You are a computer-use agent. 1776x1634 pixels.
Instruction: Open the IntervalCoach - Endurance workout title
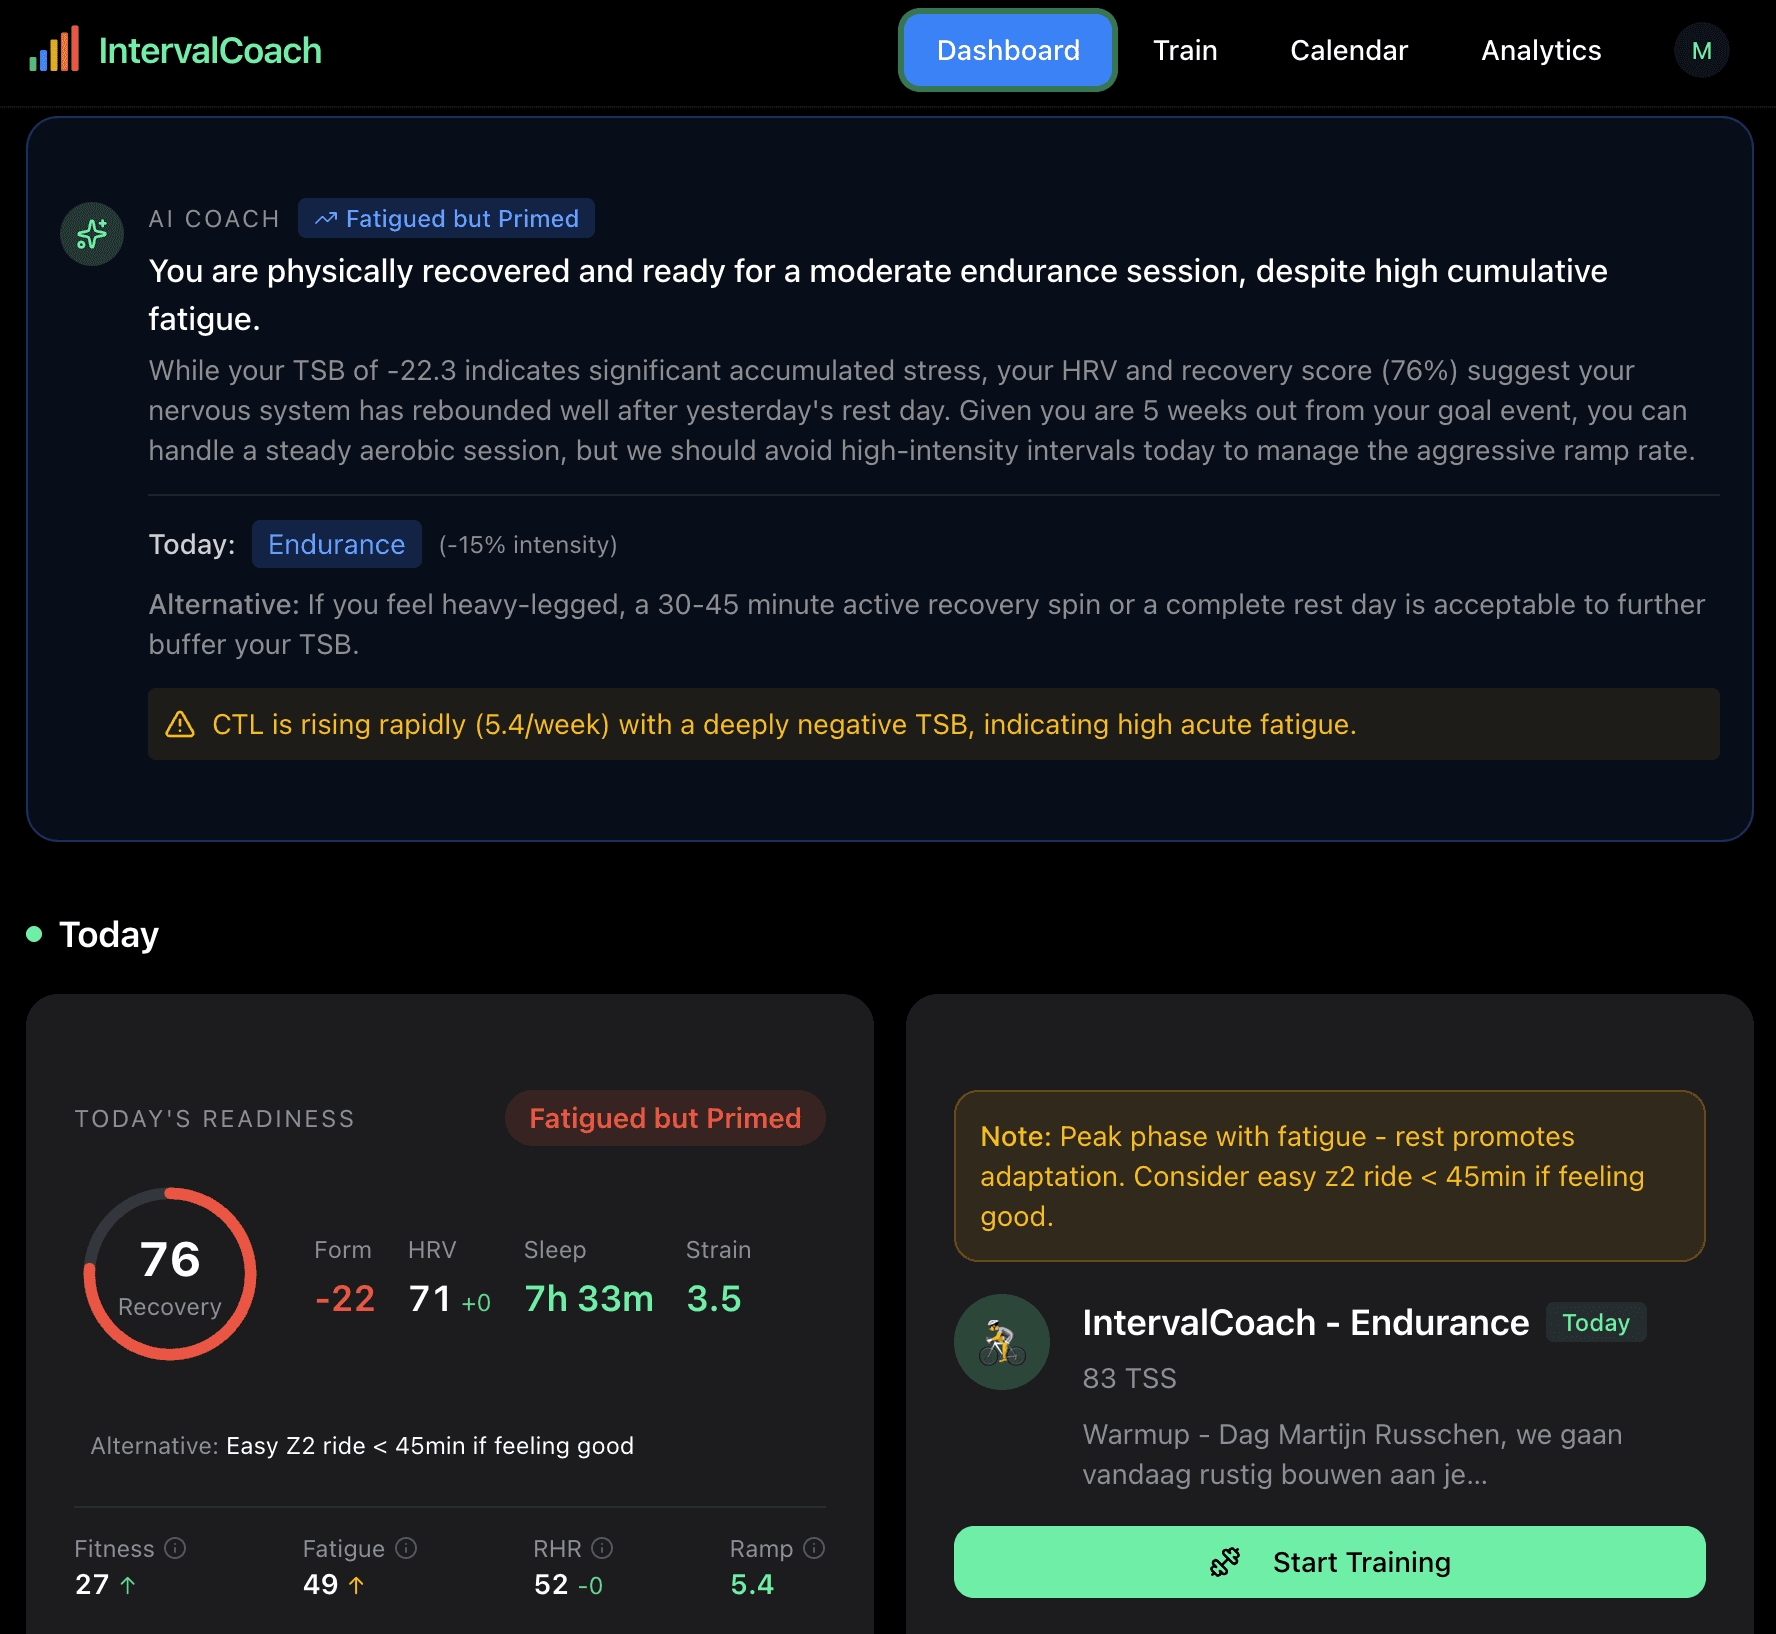coord(1306,1322)
